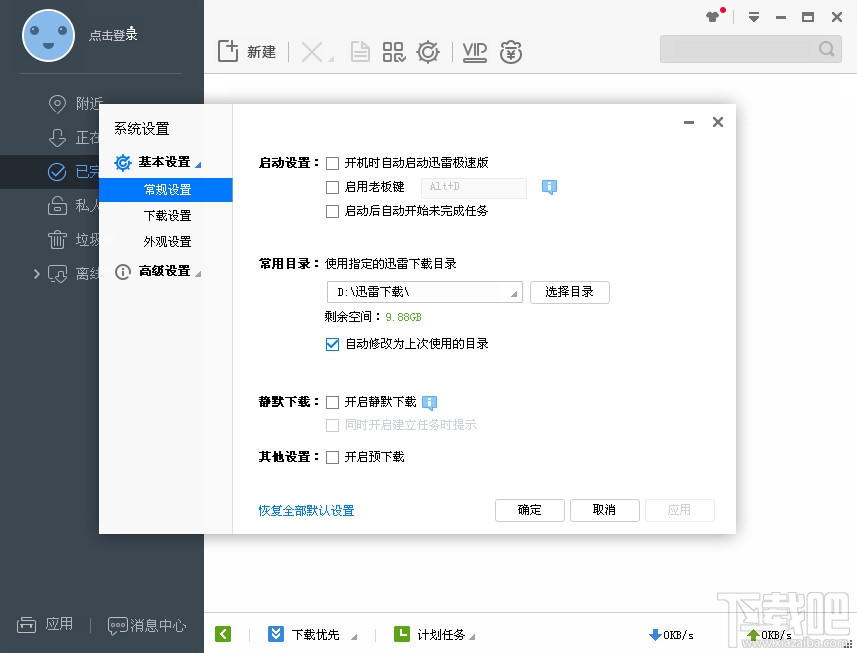This screenshot has height=653, width=857.
Task: Open the coin rewards icon beside VIP
Action: tap(511, 51)
